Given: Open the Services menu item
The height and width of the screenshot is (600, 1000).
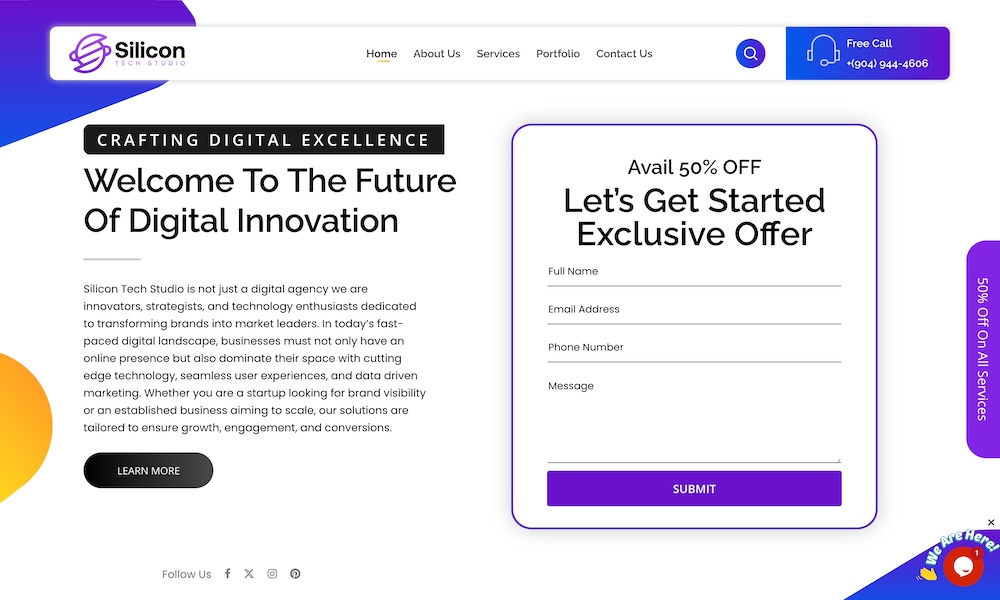Looking at the screenshot, I should coord(498,54).
